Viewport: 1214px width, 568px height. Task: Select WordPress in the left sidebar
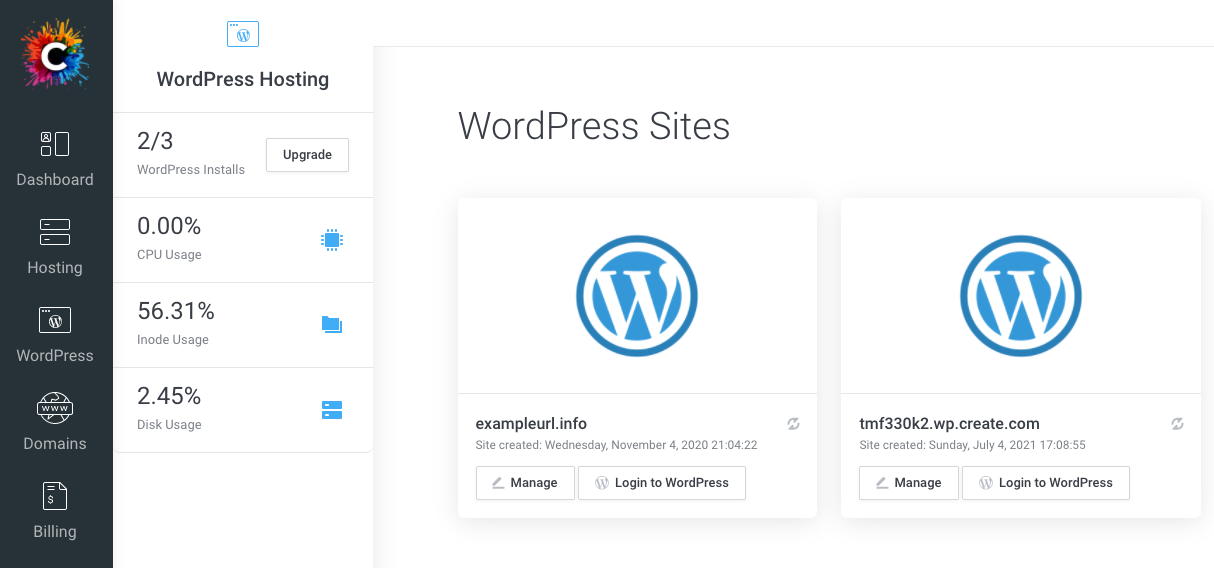[x=55, y=334]
